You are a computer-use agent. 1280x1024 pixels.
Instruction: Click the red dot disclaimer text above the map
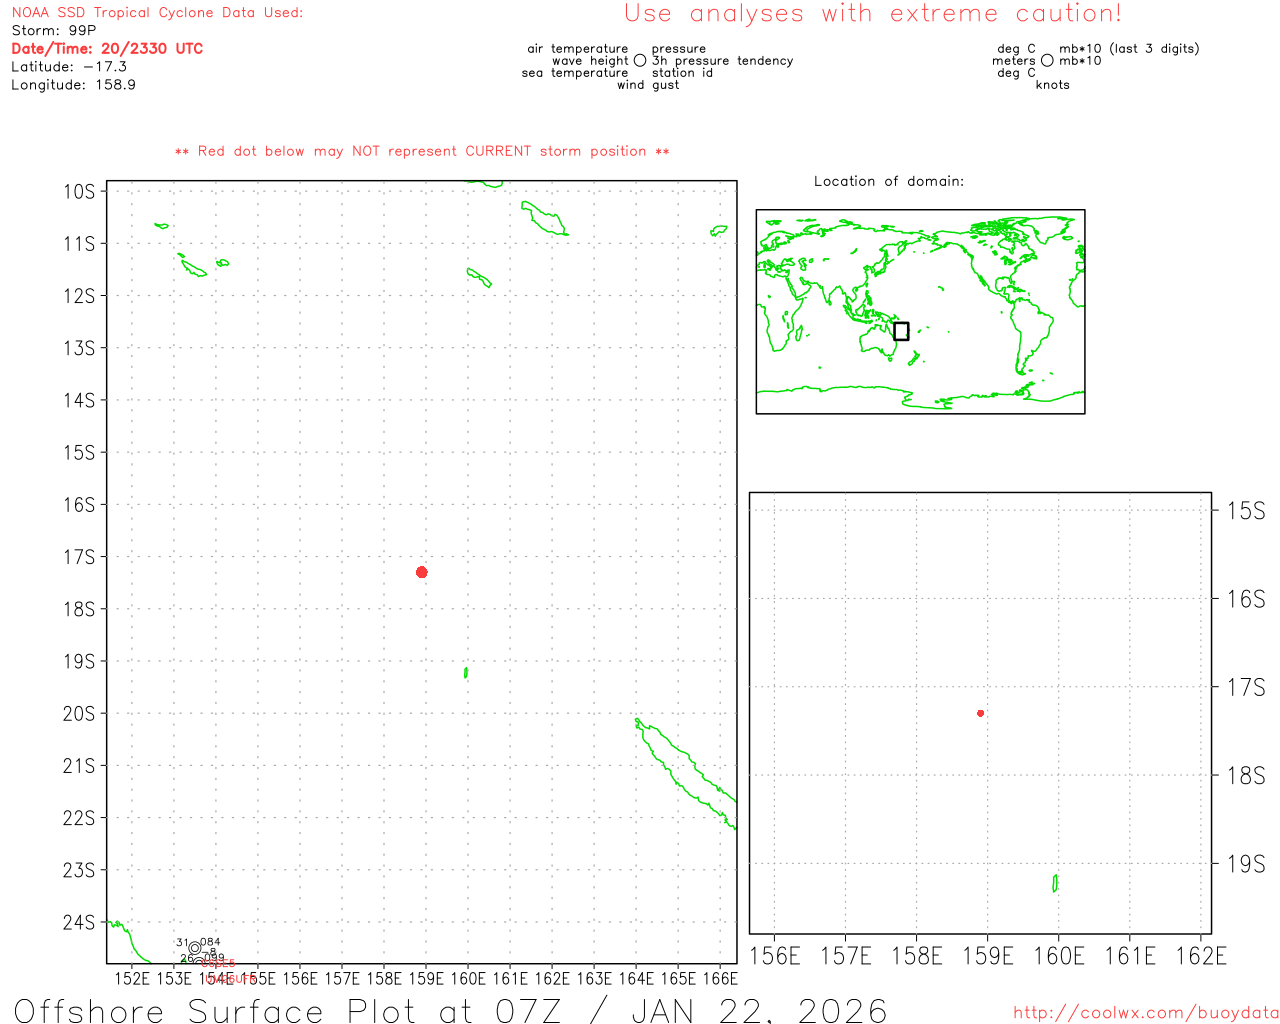tap(422, 151)
